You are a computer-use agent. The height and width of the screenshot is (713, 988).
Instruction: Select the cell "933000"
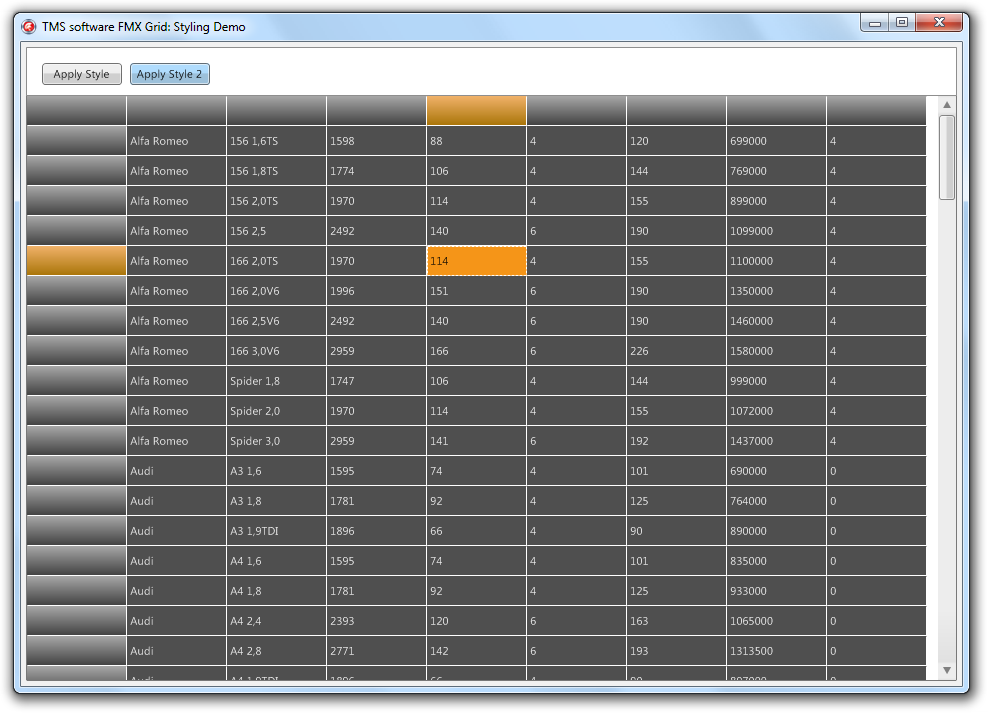[x=776, y=591]
